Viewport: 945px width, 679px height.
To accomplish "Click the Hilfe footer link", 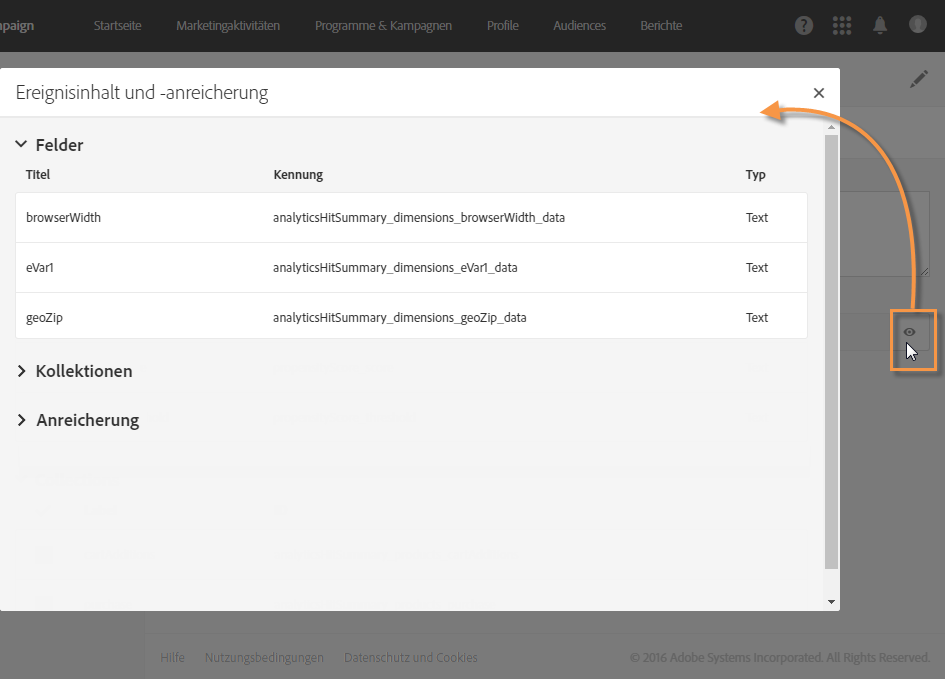I will pyautogui.click(x=172, y=657).
